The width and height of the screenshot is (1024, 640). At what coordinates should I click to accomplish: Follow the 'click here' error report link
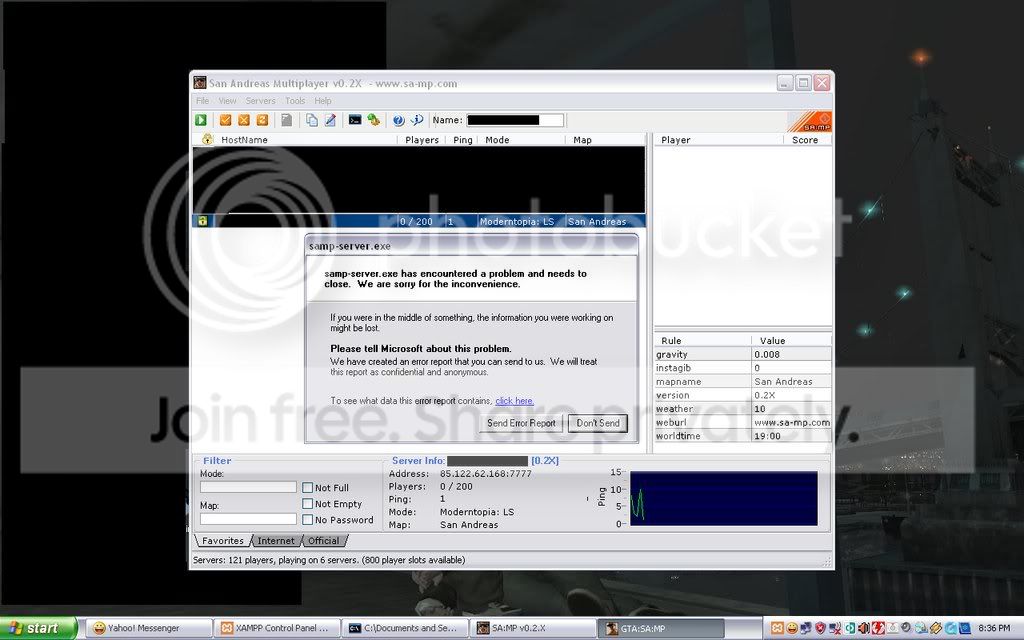tap(515, 401)
